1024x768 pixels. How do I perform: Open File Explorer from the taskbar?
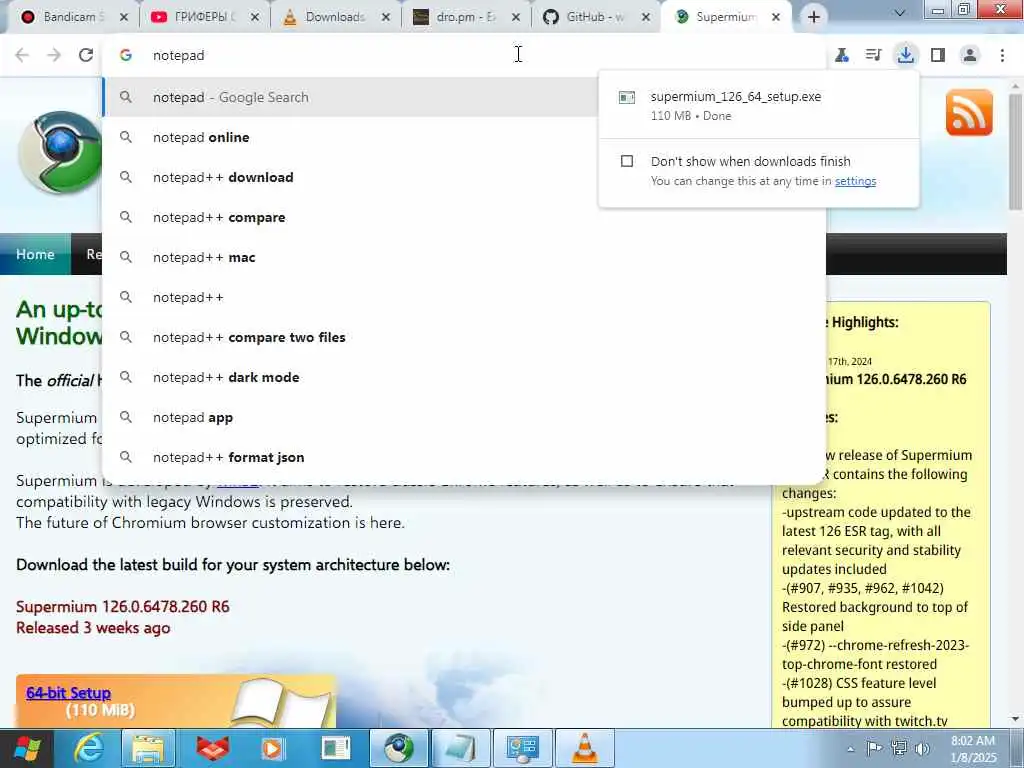pos(148,748)
